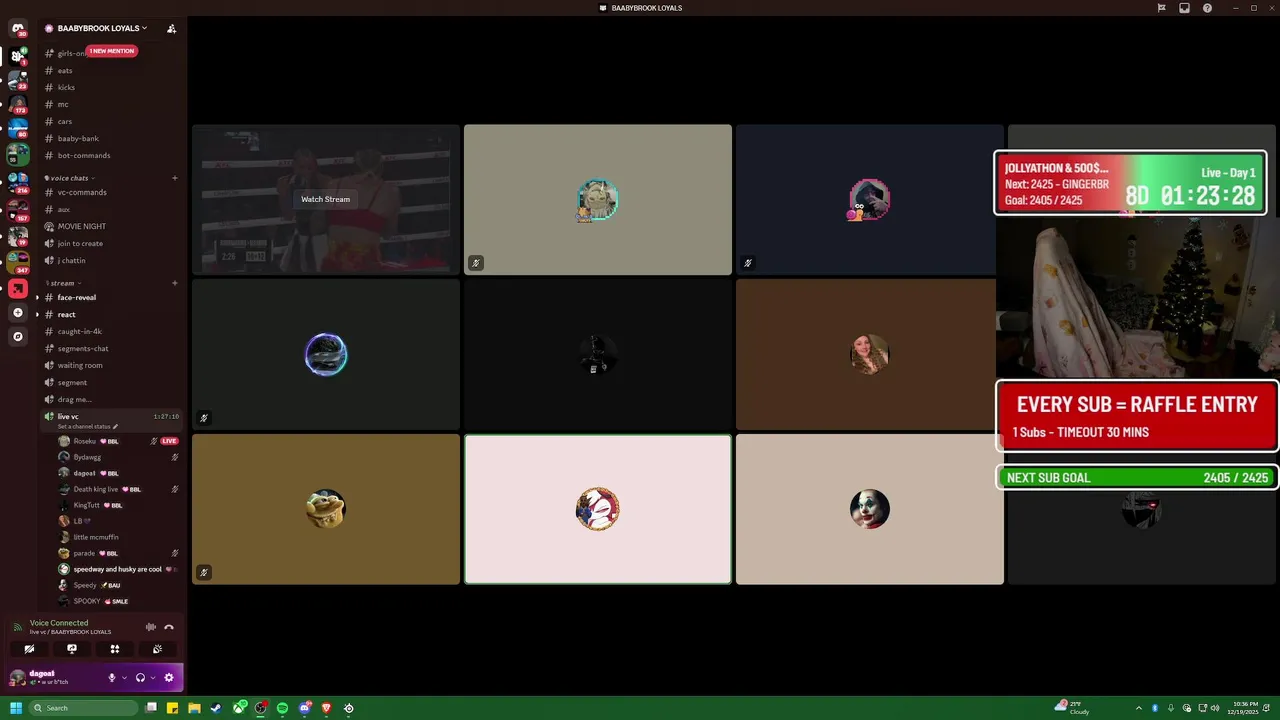Open User Settings gear icon
This screenshot has width=1280, height=720.
tap(168, 677)
